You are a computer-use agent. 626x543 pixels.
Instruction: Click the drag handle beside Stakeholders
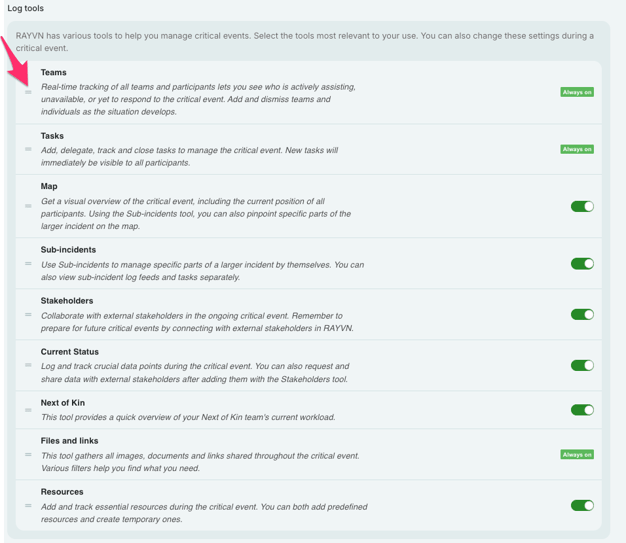click(x=28, y=315)
